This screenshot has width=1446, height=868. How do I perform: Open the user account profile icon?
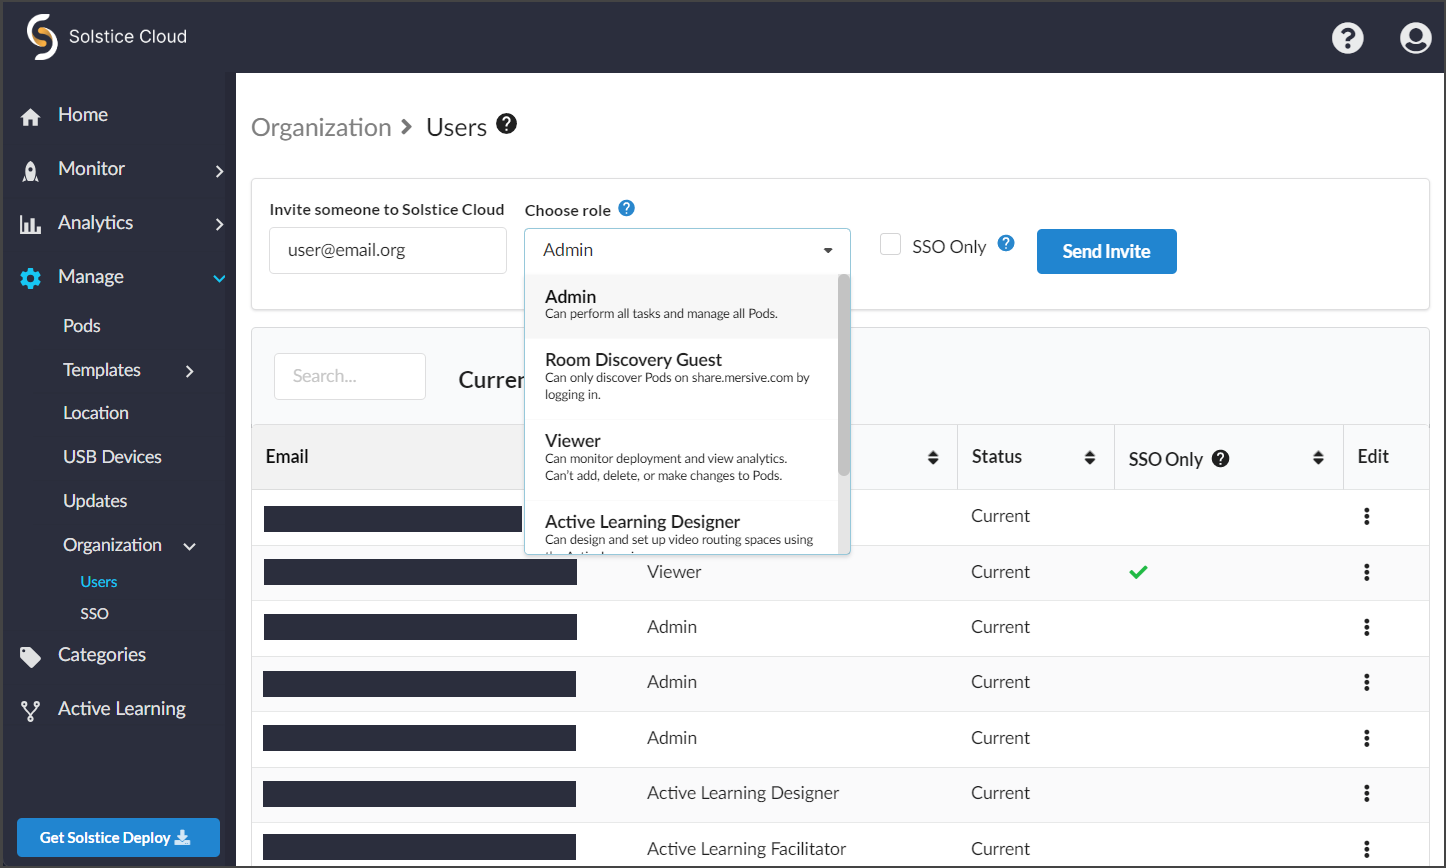[x=1415, y=38]
